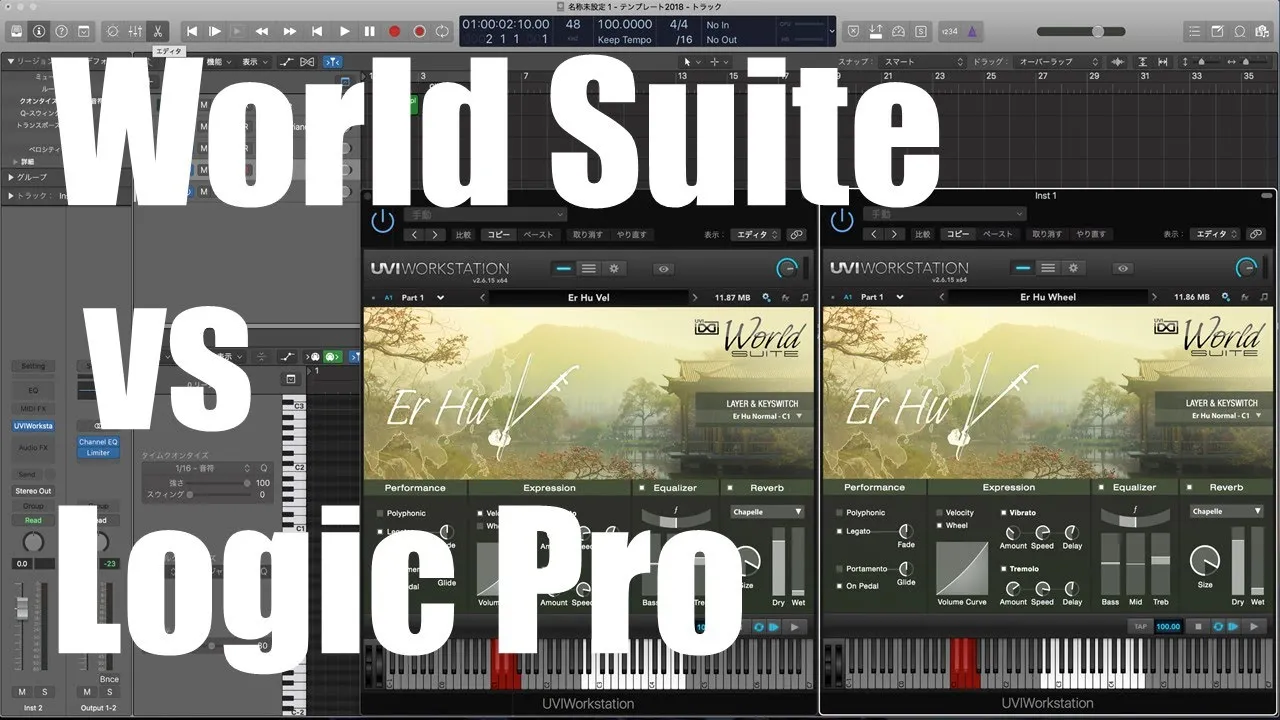
Task: Click list view icon in Er Hu Vel window
Action: pyautogui.click(x=589, y=268)
